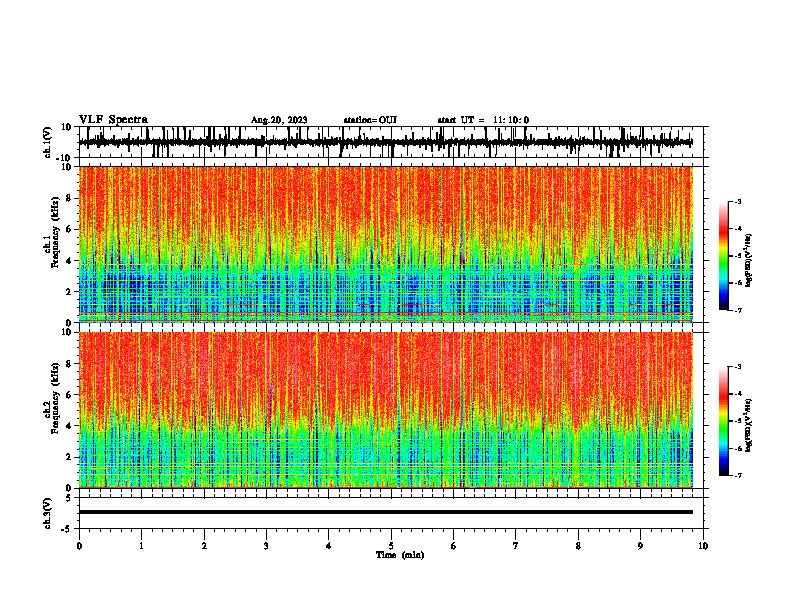Select the ch.1 "Frequency (kHz)" axis label
The image size is (792, 612).
click(55, 232)
